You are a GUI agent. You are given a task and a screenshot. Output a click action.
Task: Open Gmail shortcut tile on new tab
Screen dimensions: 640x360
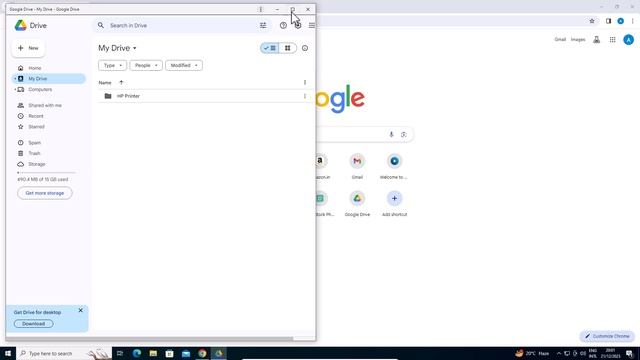357,166
